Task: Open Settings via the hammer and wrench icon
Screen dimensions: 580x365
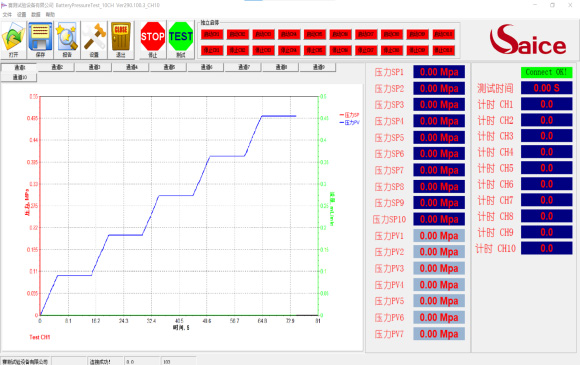Action: [94, 40]
